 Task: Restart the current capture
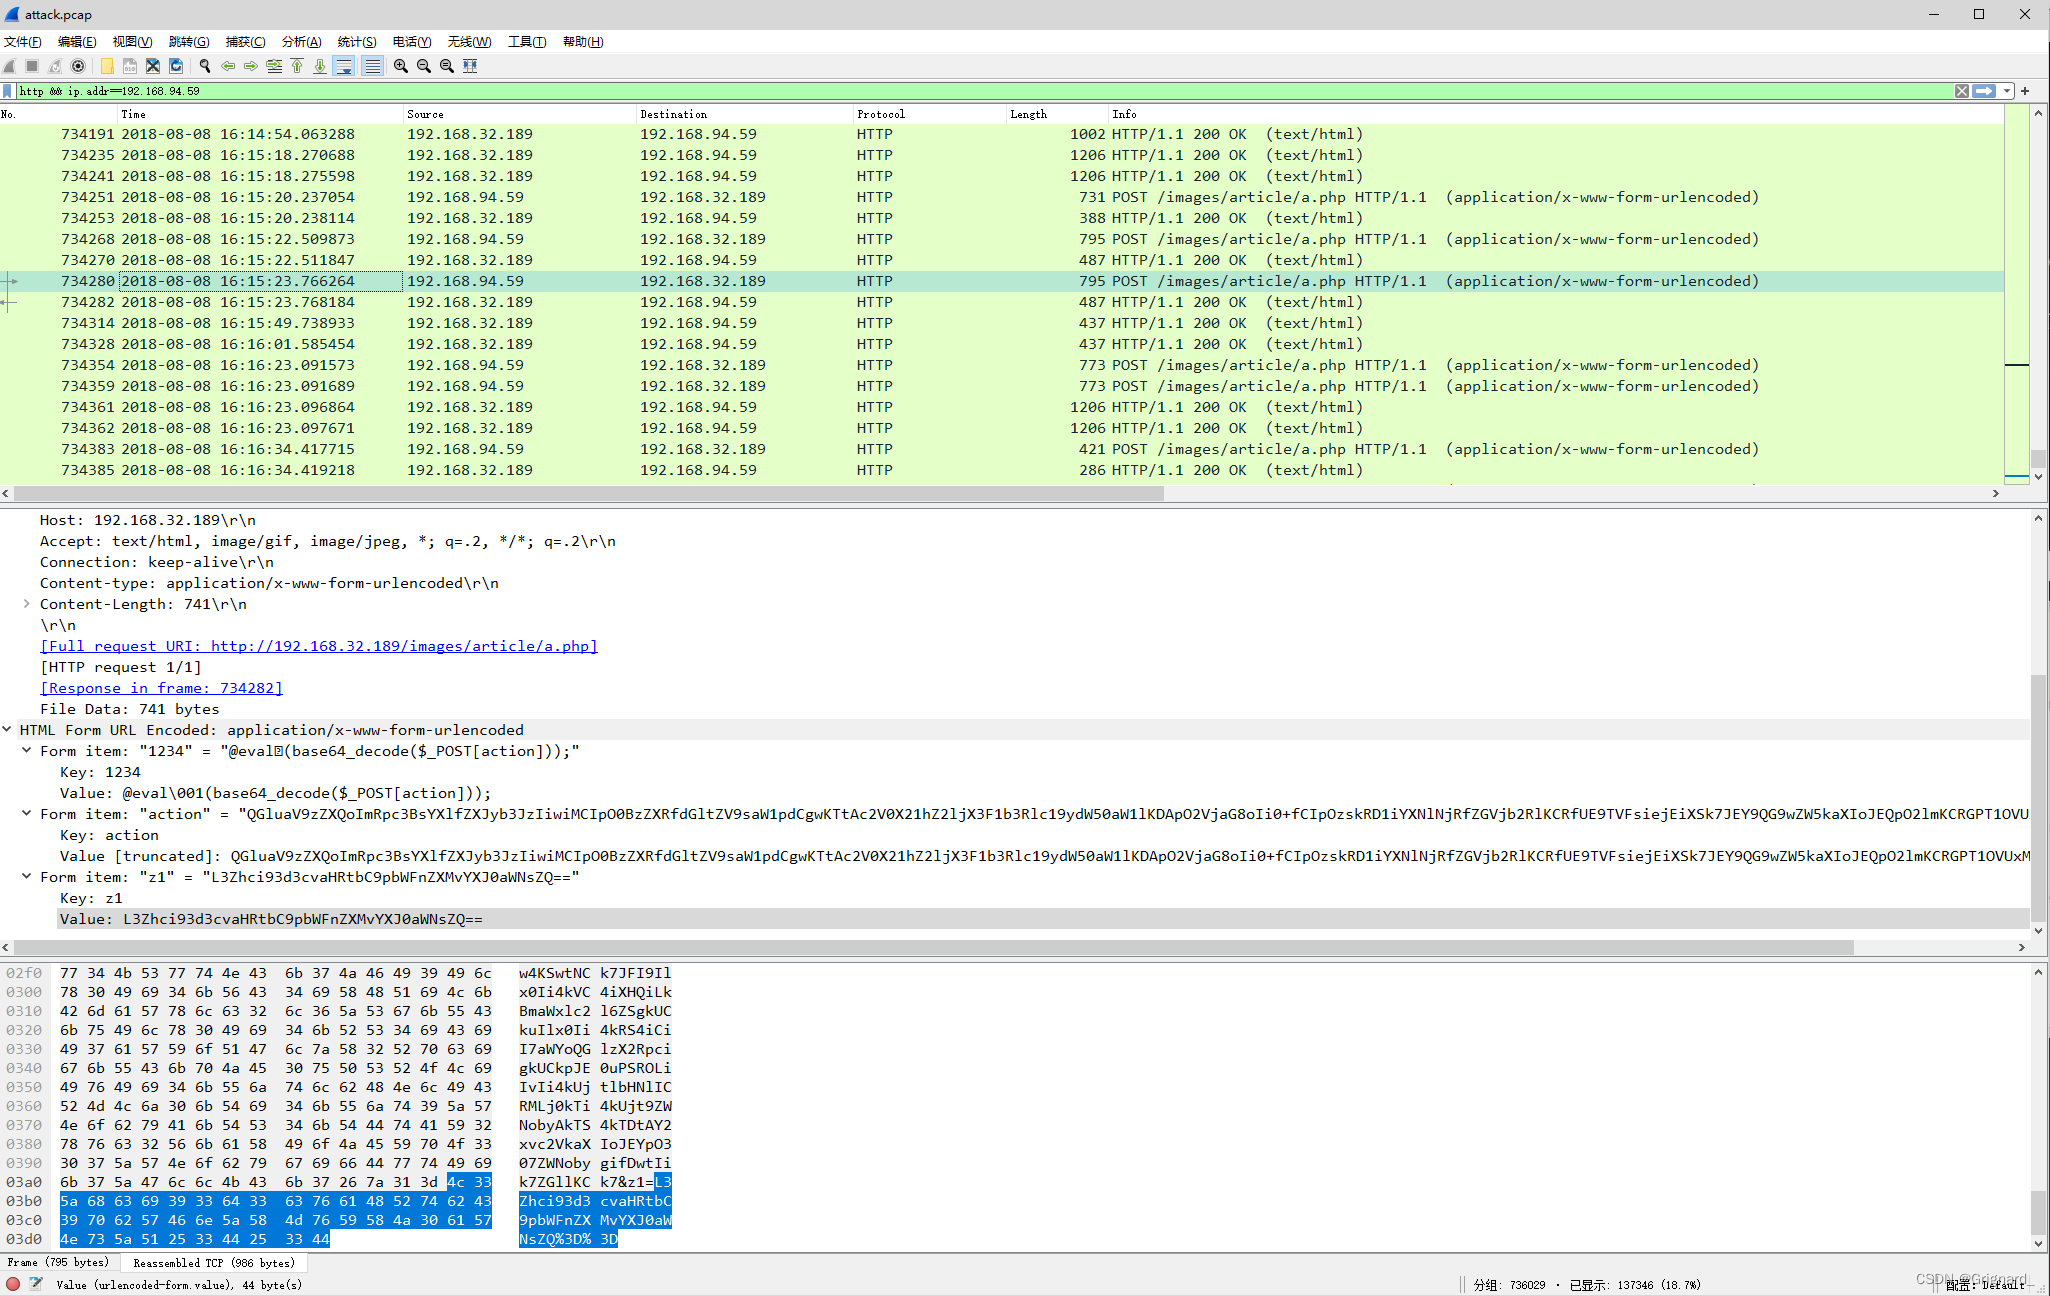point(55,66)
